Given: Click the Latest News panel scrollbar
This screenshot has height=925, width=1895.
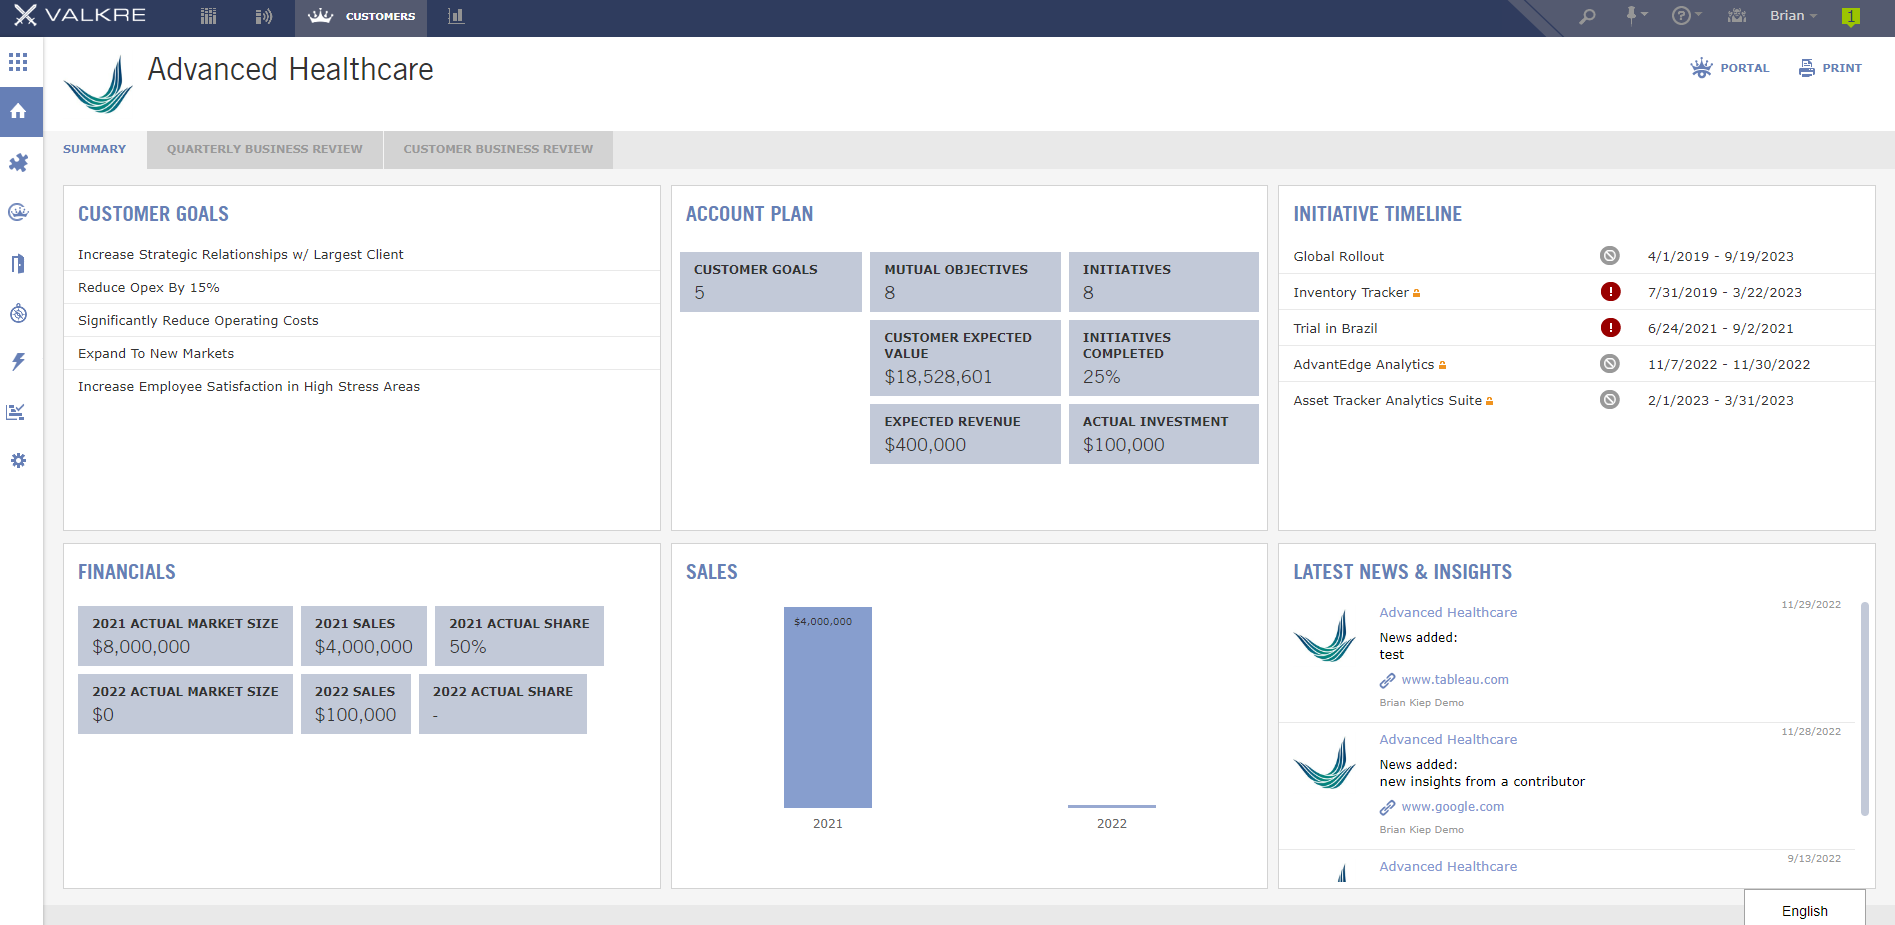Looking at the screenshot, I should [x=1864, y=708].
